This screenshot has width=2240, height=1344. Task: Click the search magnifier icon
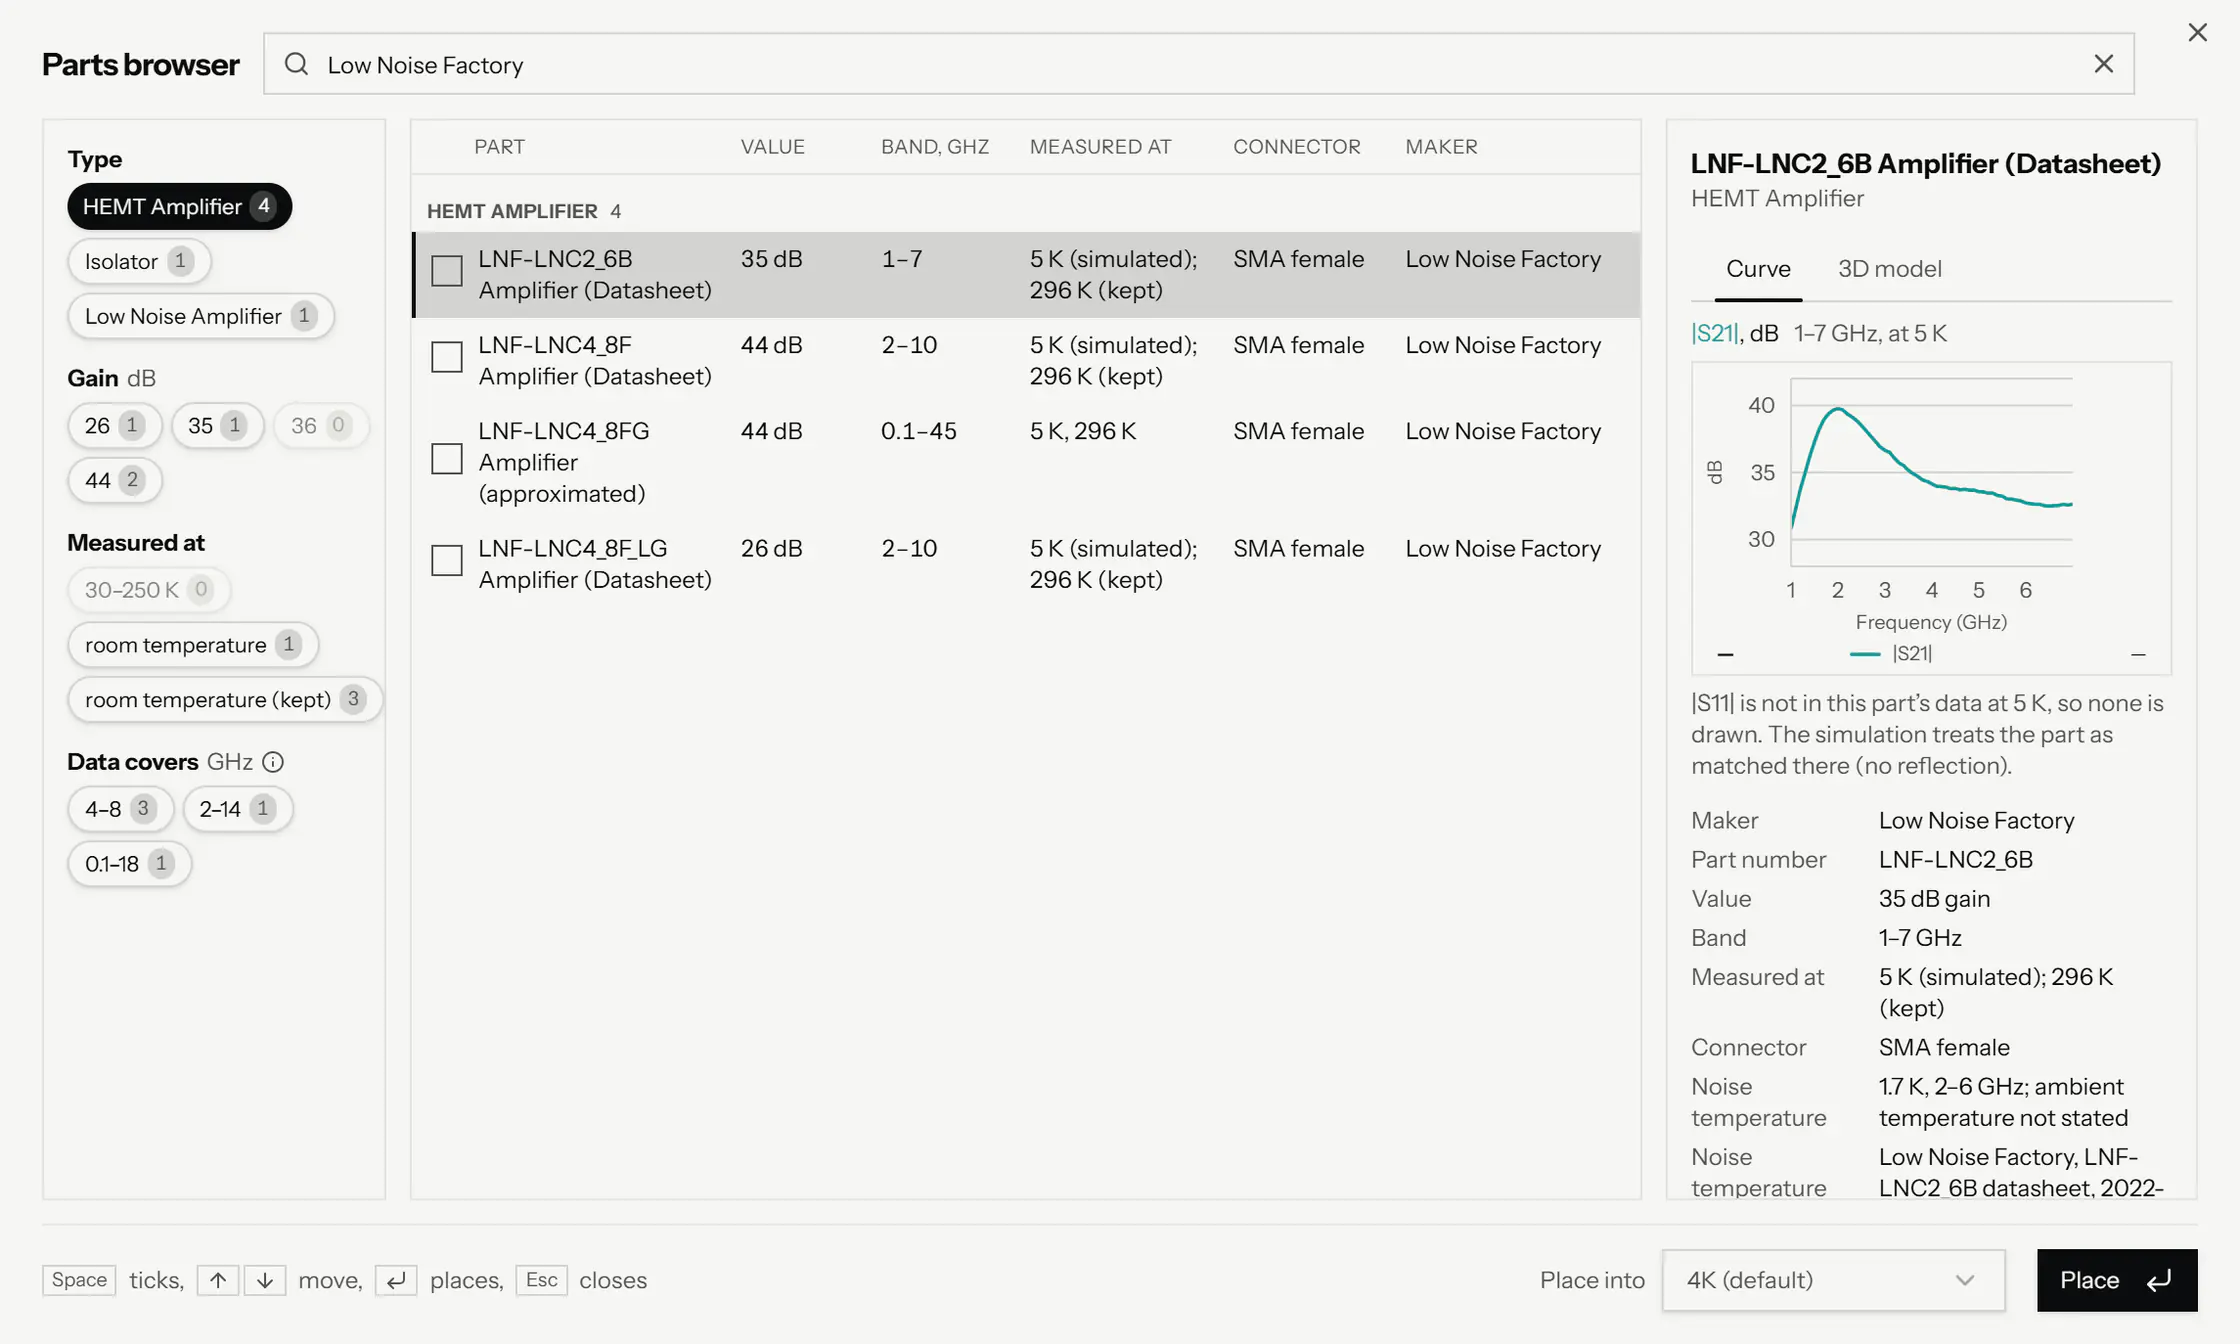[x=296, y=64]
